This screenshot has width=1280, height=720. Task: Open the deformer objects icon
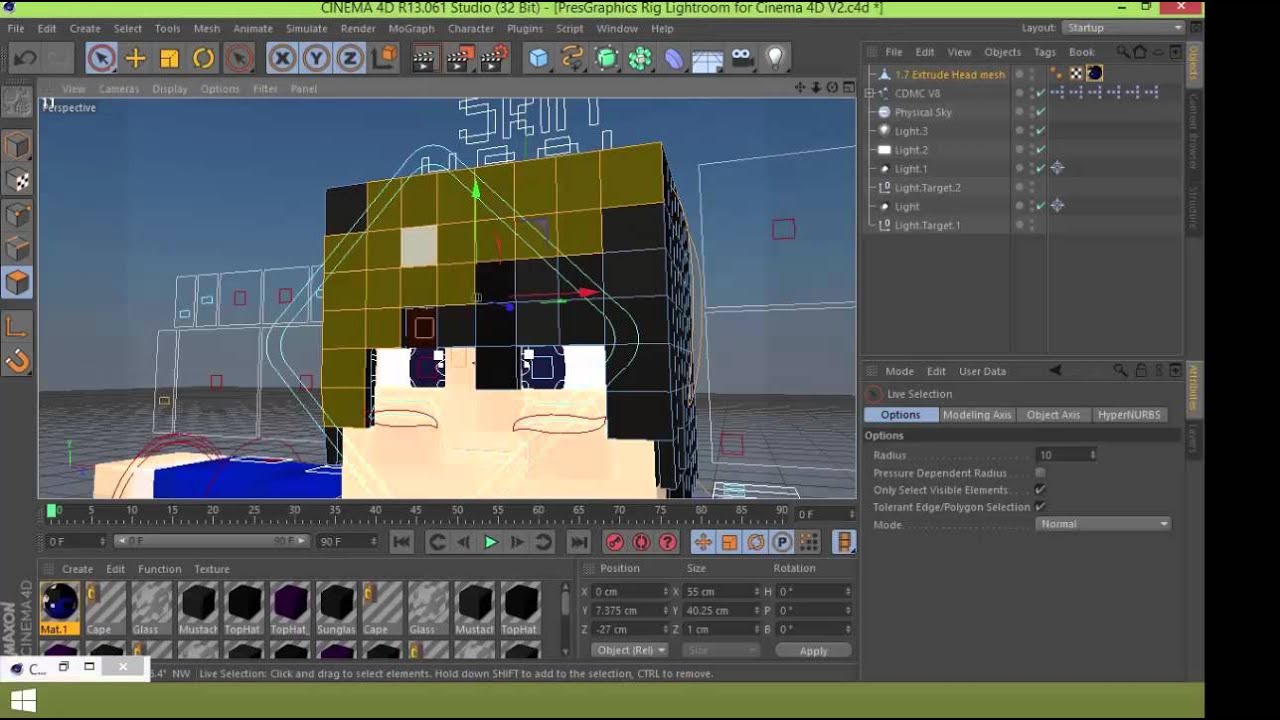674,58
